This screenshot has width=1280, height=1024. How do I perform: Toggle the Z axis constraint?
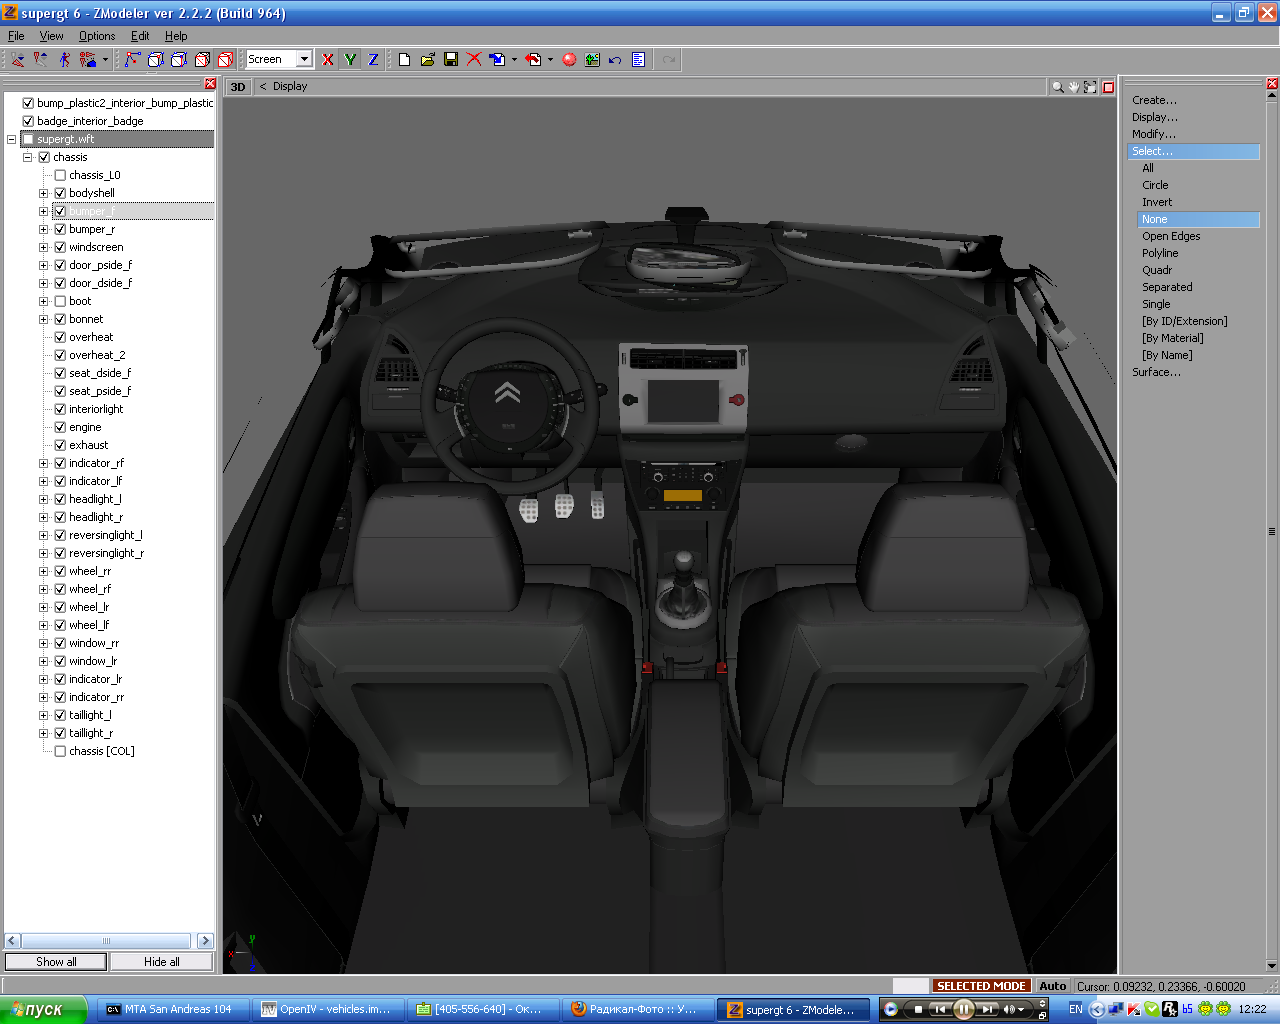pyautogui.click(x=373, y=60)
